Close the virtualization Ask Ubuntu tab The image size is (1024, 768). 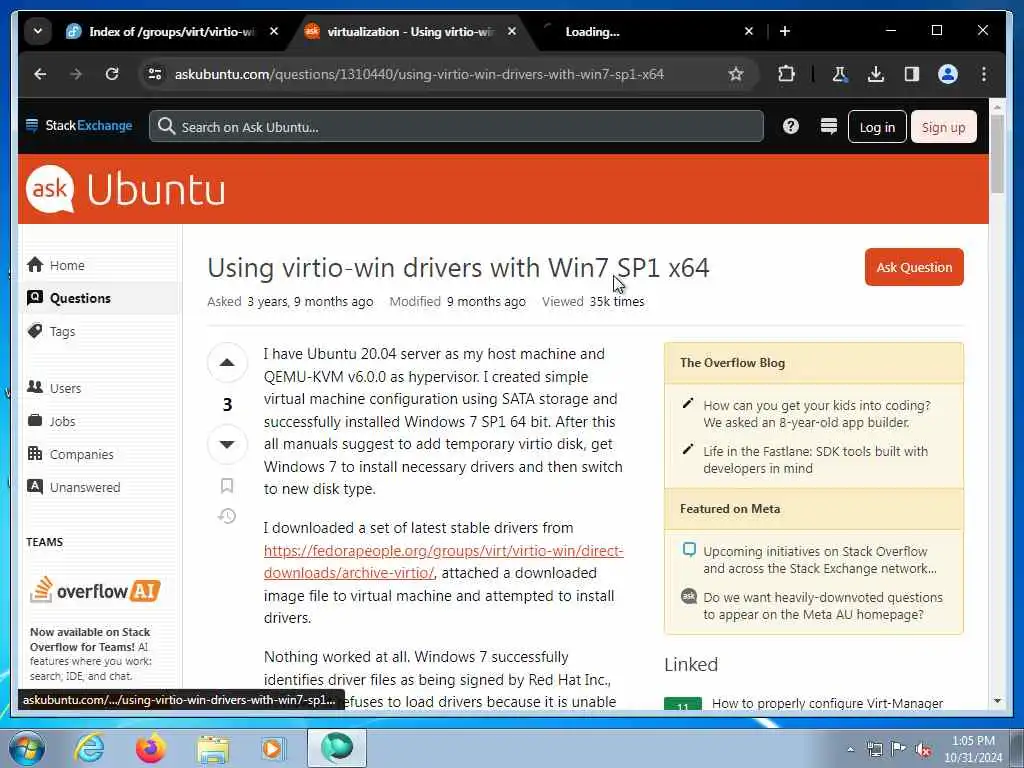pyautogui.click(x=512, y=31)
